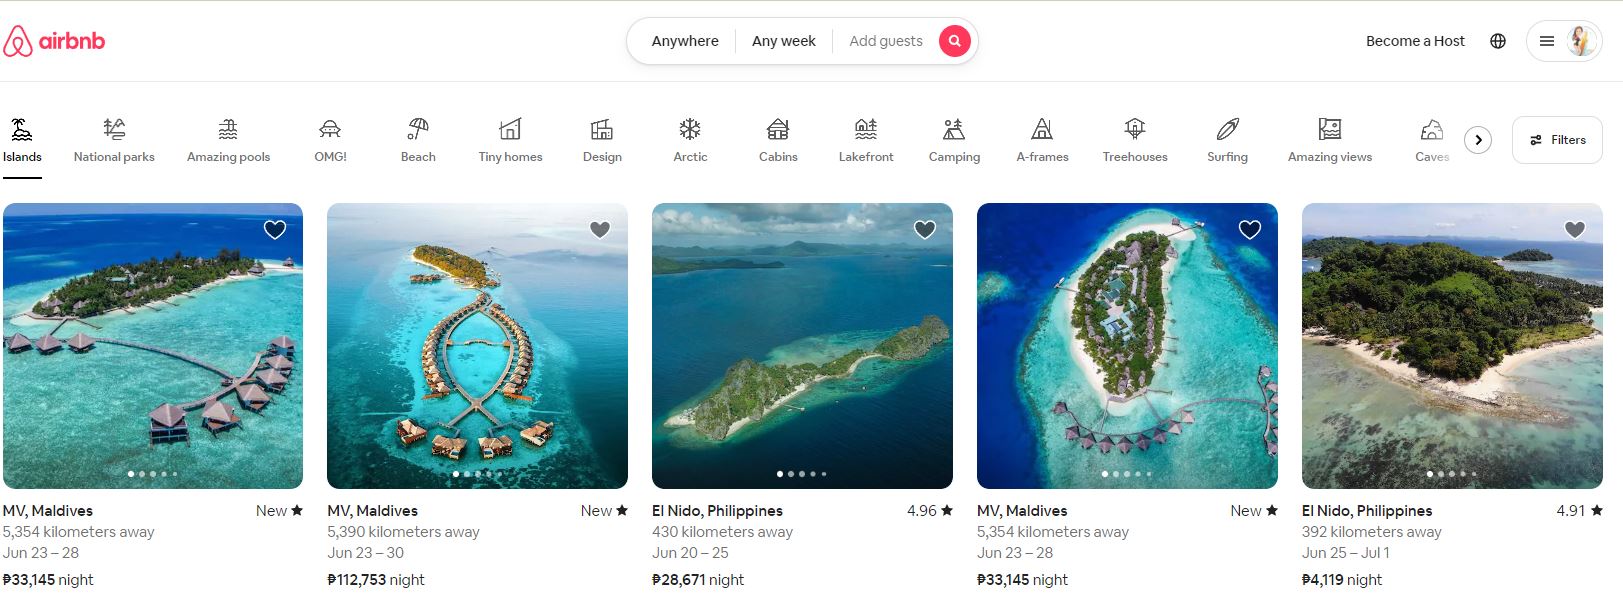Click the red search magnifier button
The image size is (1623, 605).
[x=954, y=41]
